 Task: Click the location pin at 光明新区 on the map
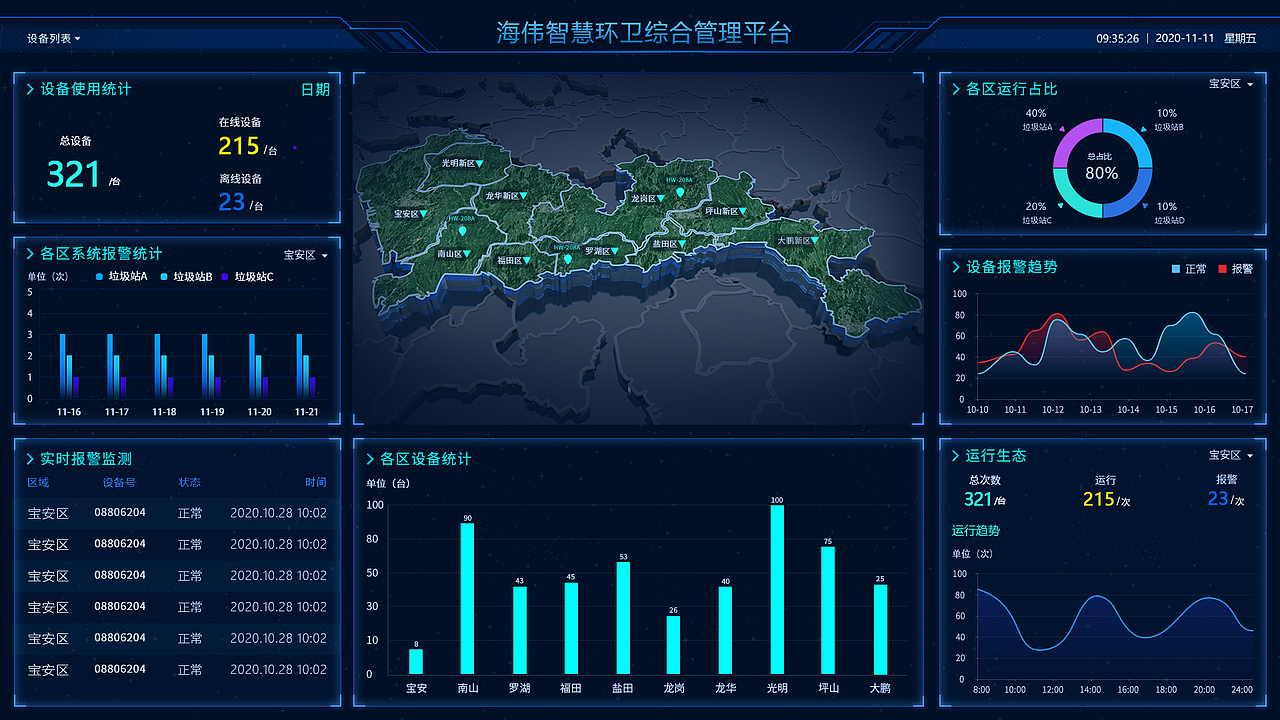pyautogui.click(x=479, y=164)
